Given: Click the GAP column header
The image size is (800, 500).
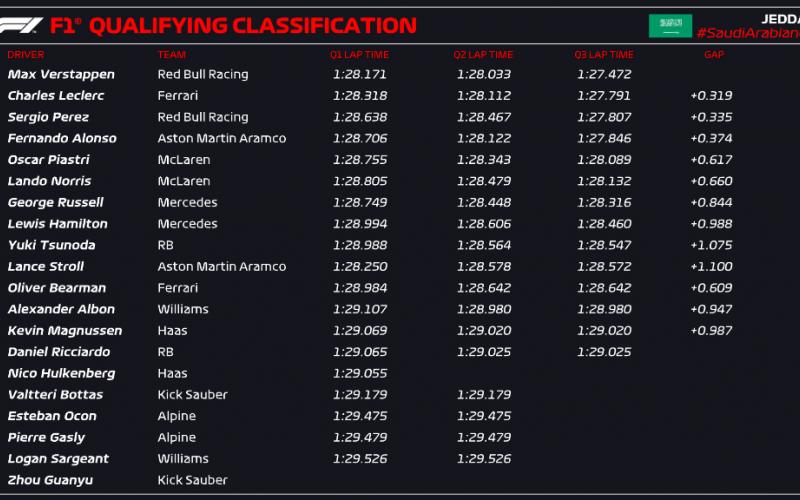Looking at the screenshot, I should [x=714, y=55].
